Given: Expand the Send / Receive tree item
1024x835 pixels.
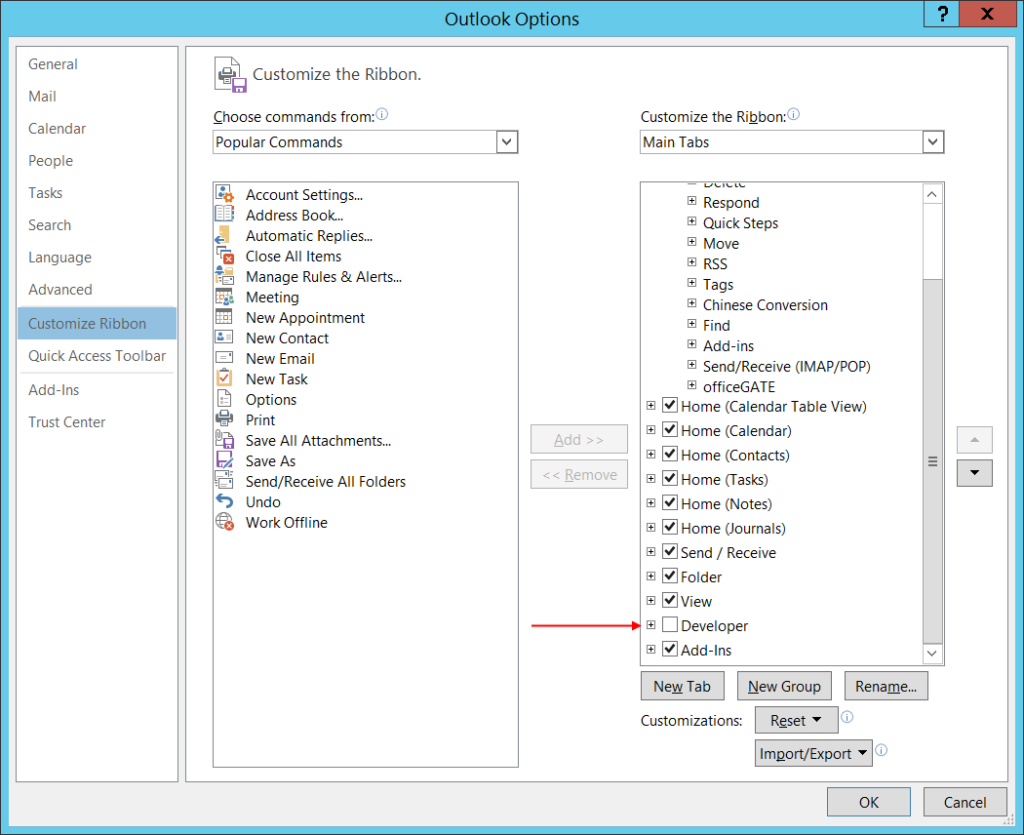Looking at the screenshot, I should (x=650, y=551).
